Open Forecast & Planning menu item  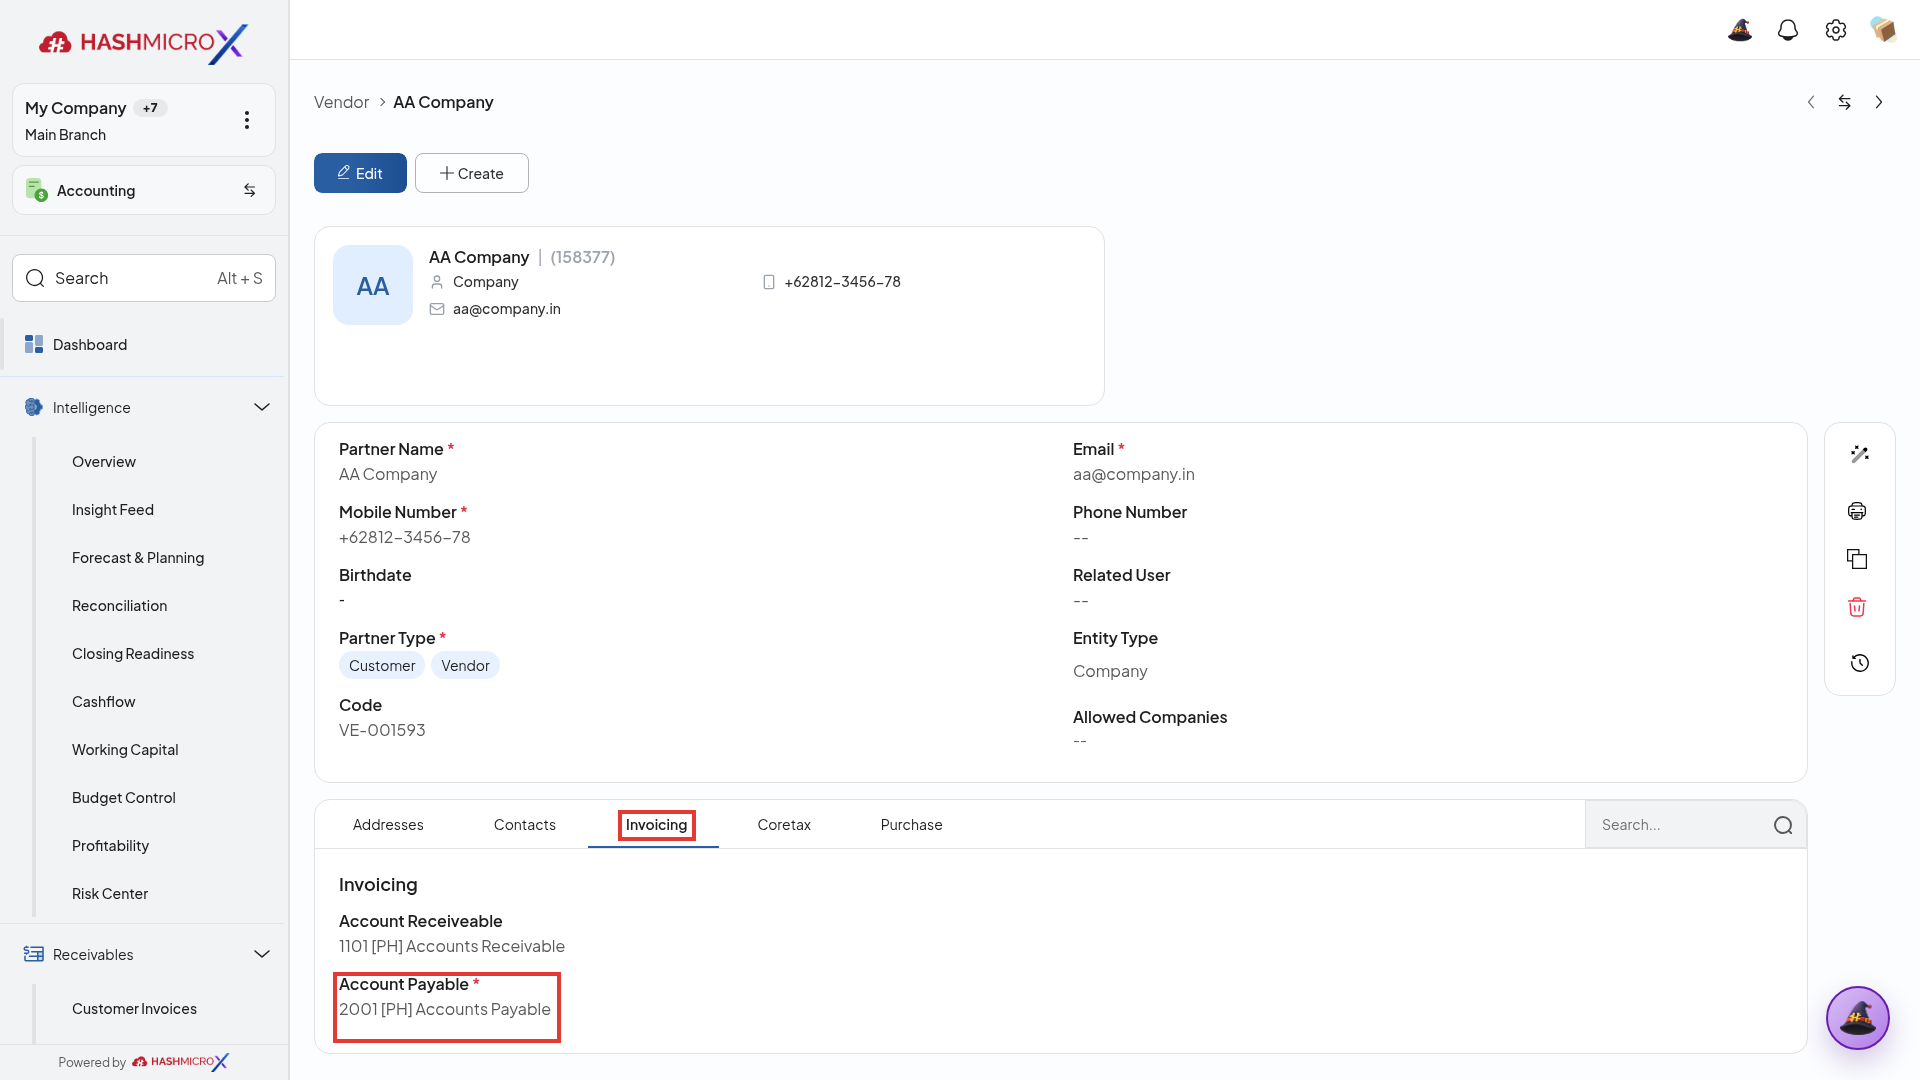tap(138, 558)
